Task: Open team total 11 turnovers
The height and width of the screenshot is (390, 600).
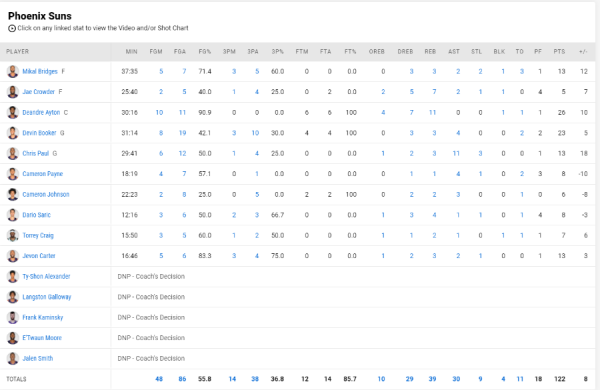Action: click(x=520, y=379)
